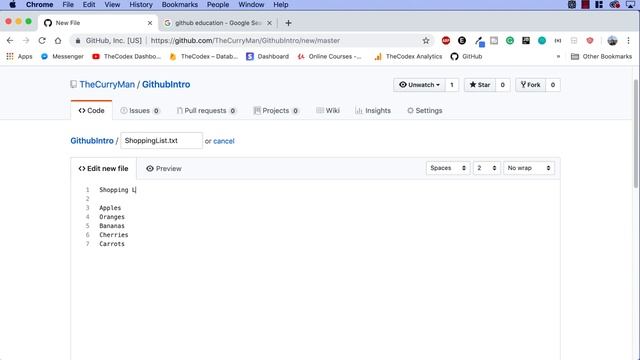640x360 pixels.
Task: Click the Bananas line in editor
Action: pyautogui.click(x=112, y=226)
